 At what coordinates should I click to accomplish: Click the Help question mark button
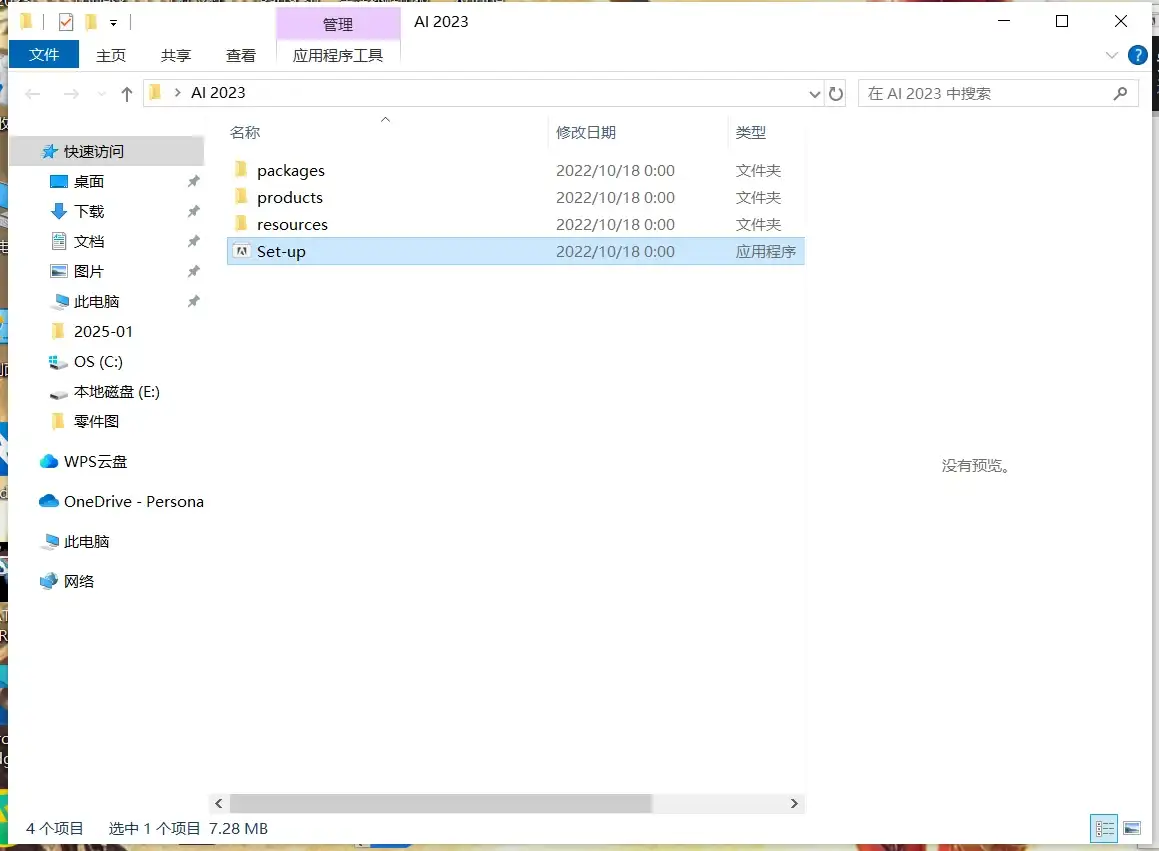[1138, 55]
